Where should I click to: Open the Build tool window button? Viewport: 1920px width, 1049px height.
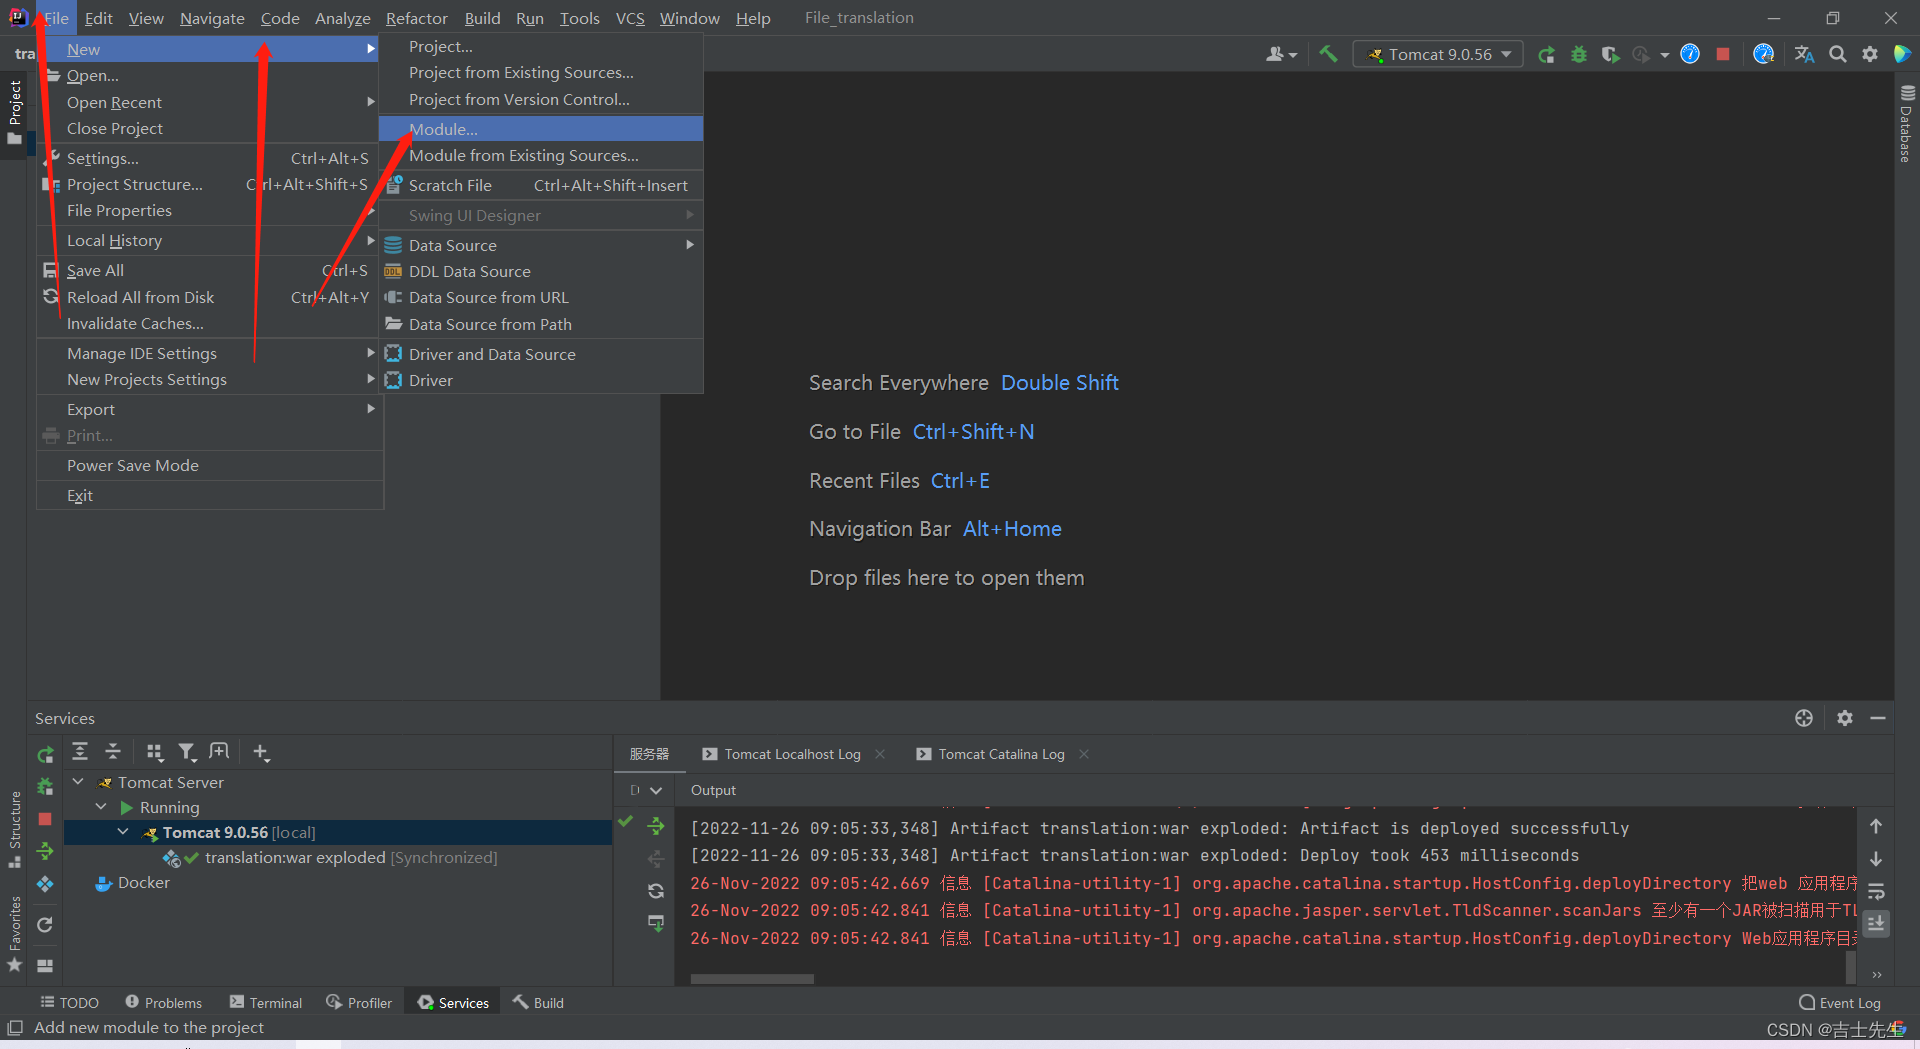coord(539,1002)
